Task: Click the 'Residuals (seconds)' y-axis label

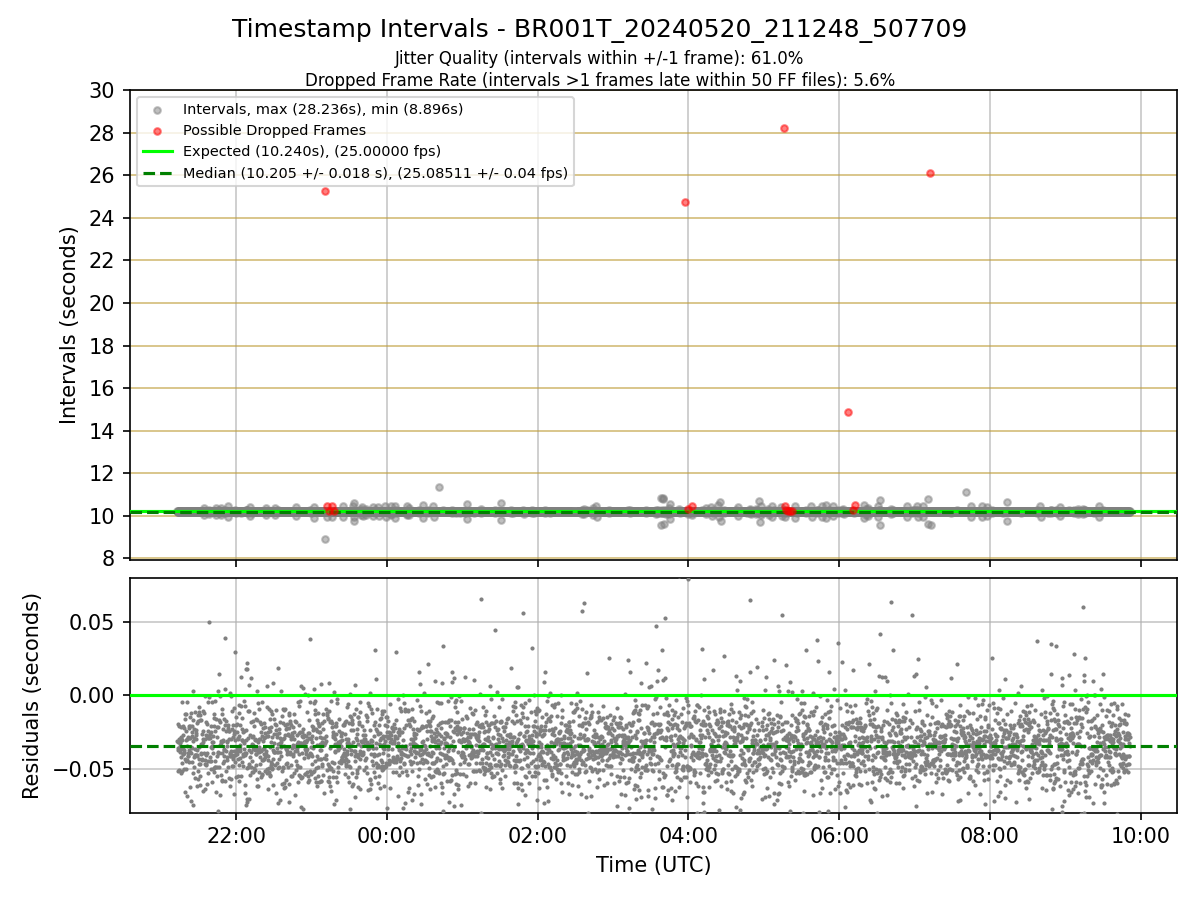Action: (x=32, y=696)
